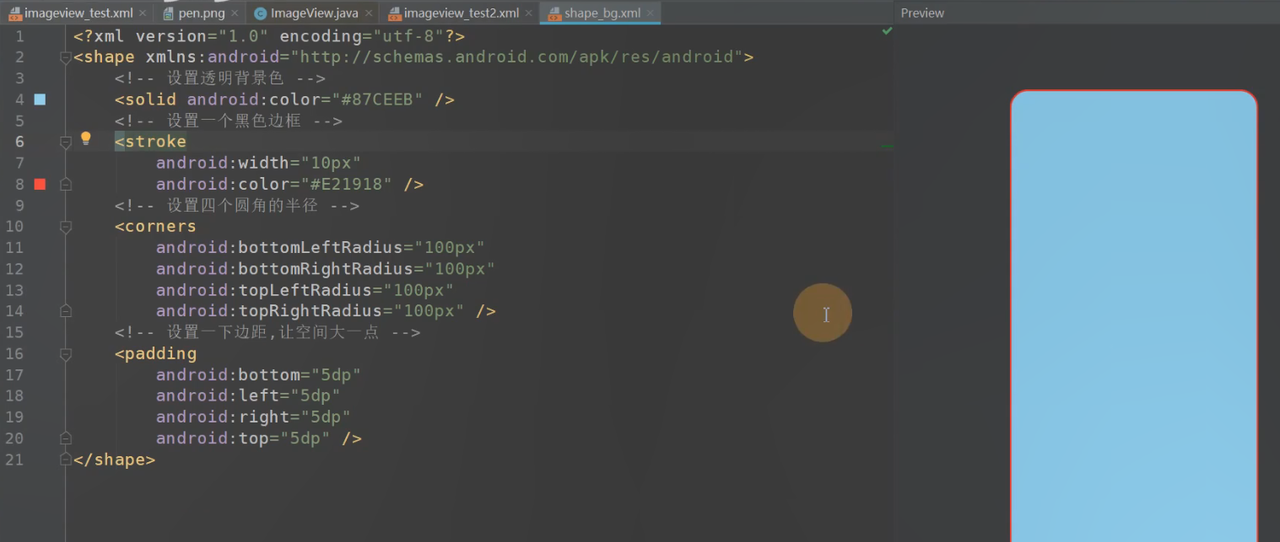
Task: Click the <stroke tag name on line 6
Action: click(150, 142)
